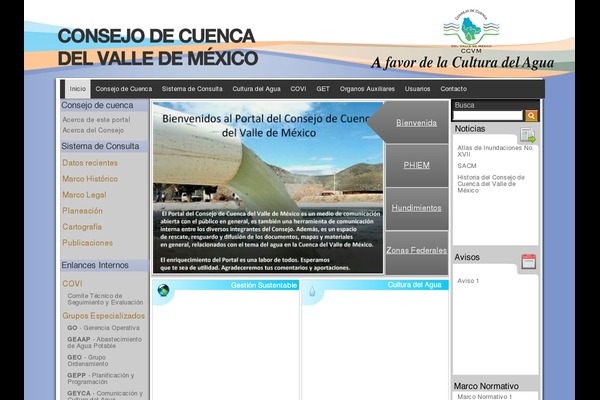600x400 pixels.
Task: Open the SACM news item
Action: (x=467, y=166)
